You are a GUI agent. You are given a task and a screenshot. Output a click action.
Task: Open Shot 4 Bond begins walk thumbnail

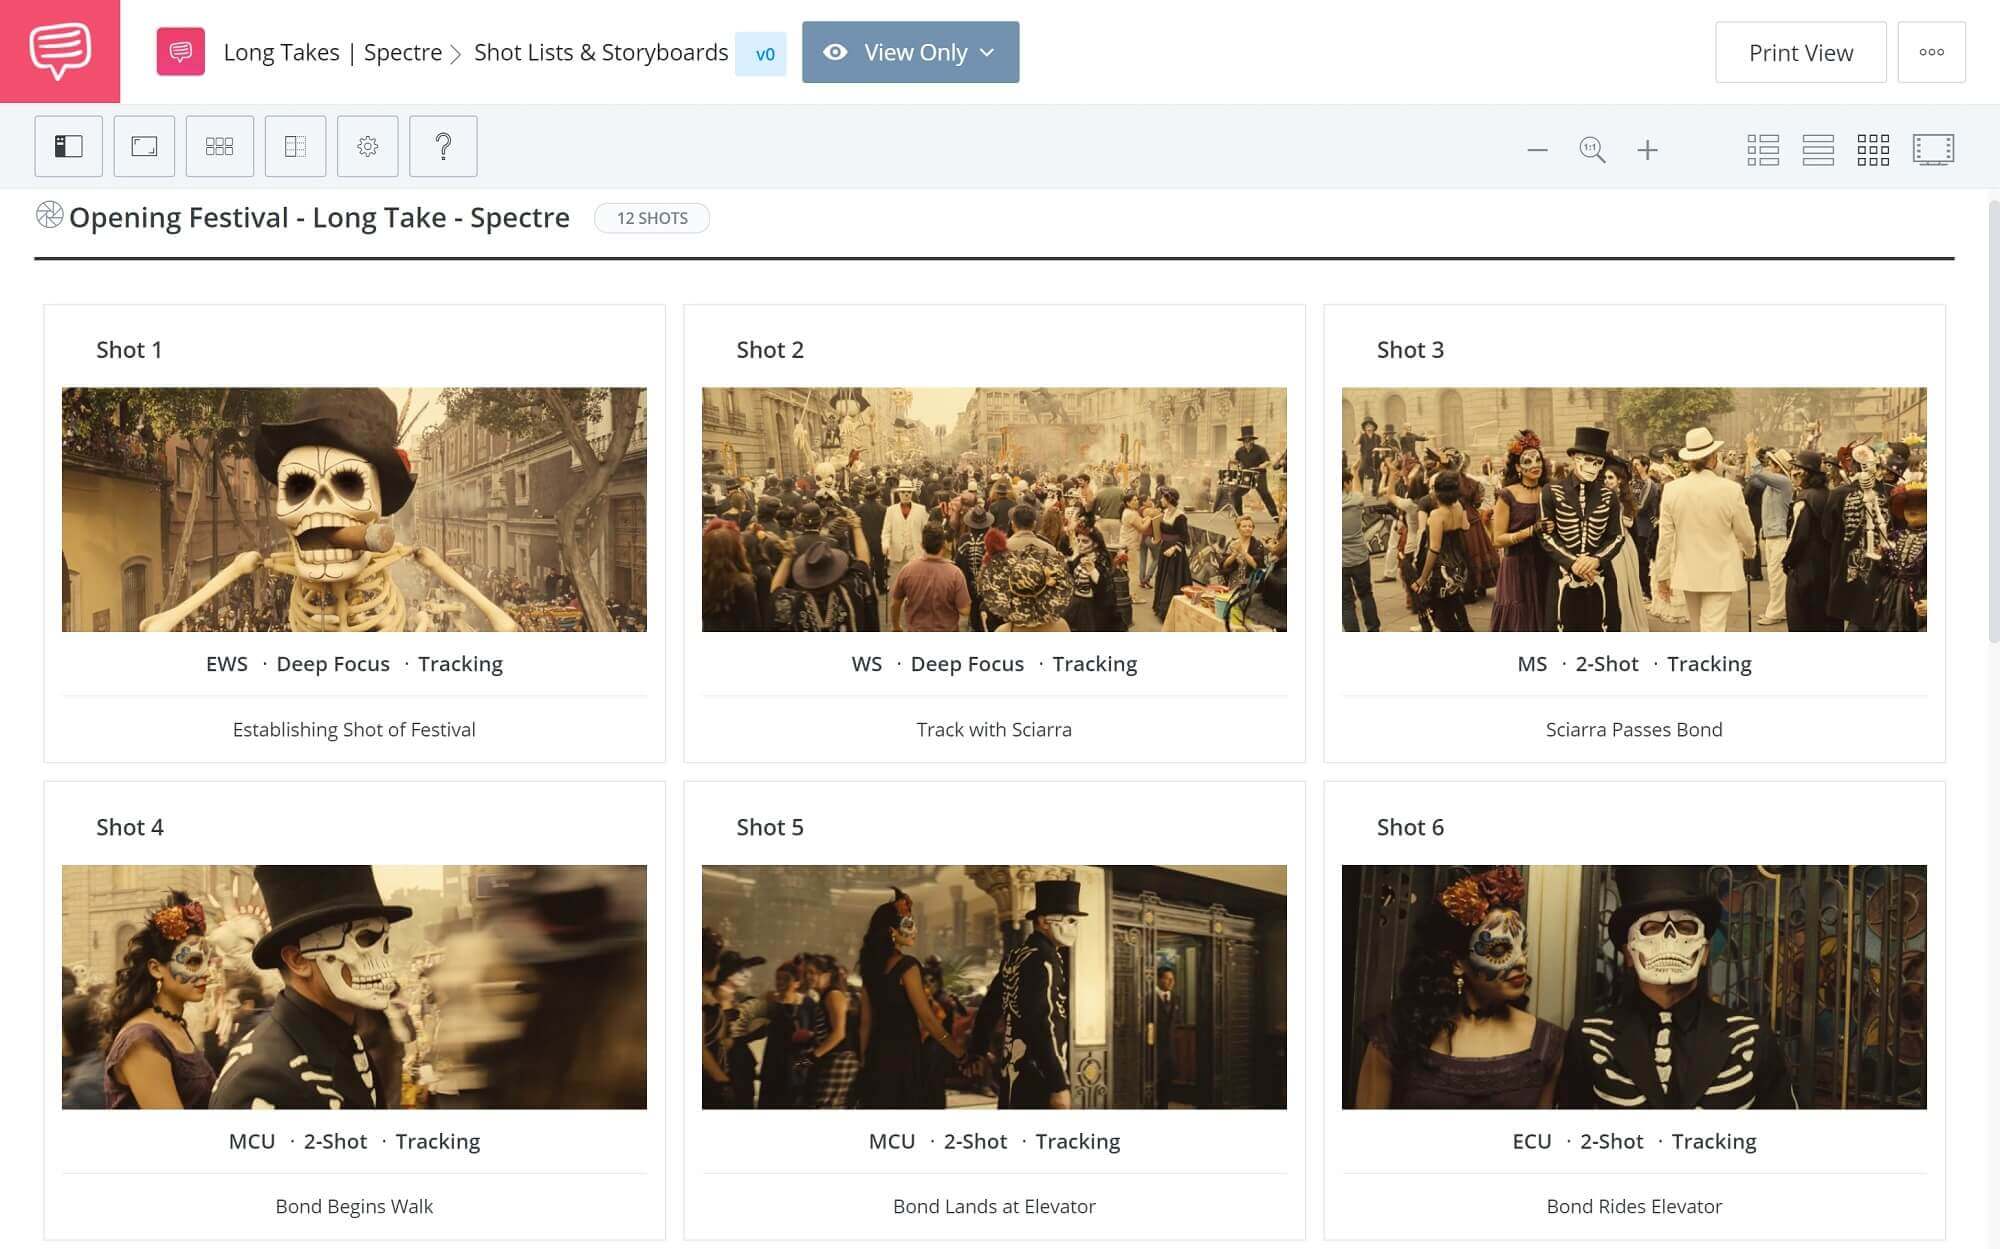pos(354,987)
